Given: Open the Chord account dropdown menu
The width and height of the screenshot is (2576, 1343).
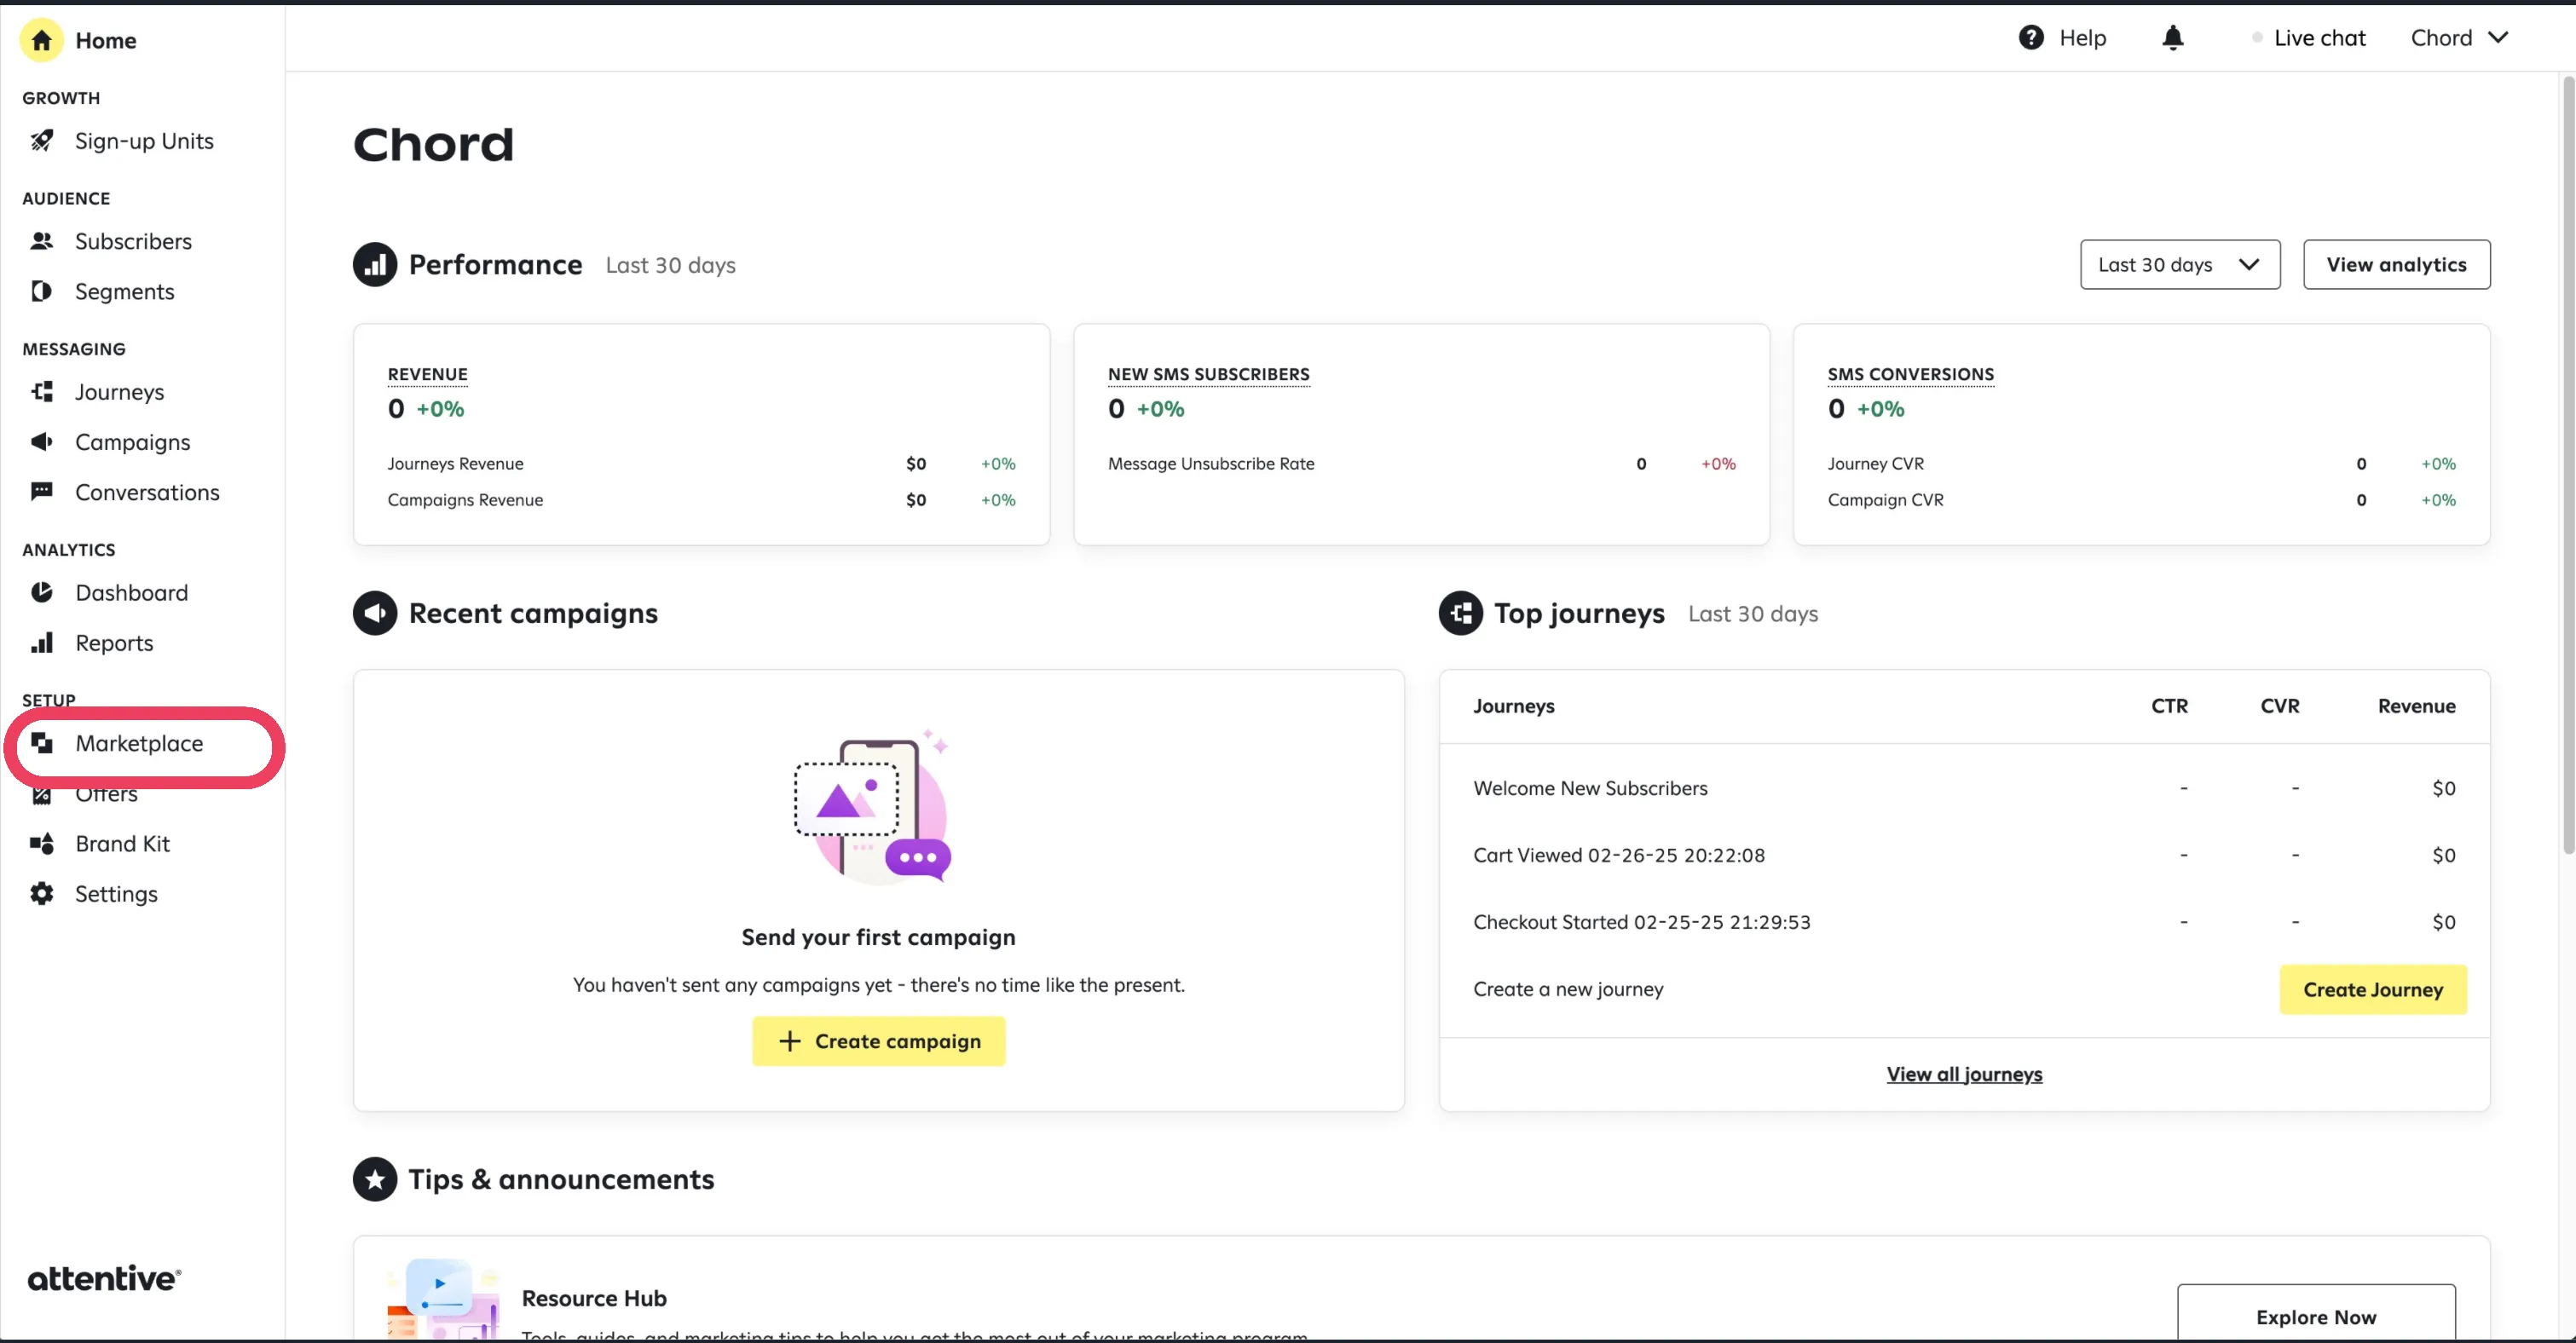Looking at the screenshot, I should (2460, 38).
